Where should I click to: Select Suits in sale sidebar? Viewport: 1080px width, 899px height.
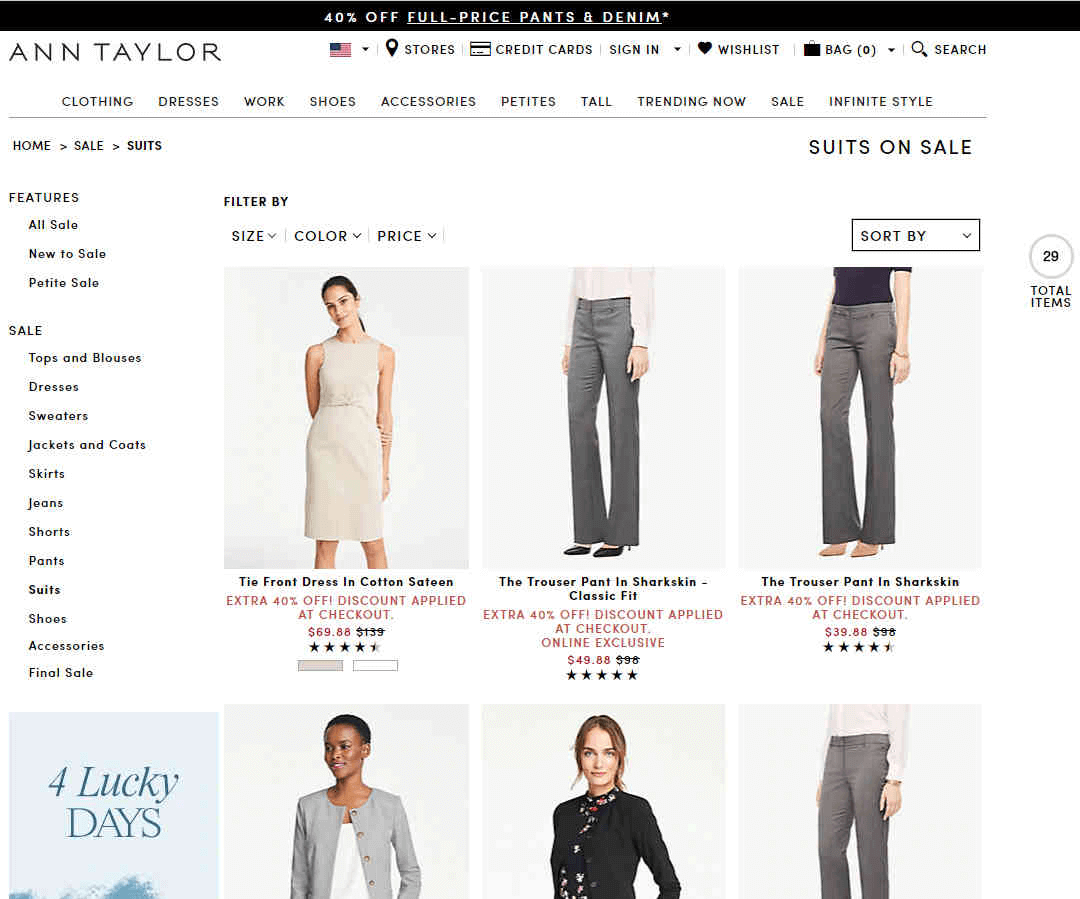[x=45, y=589]
